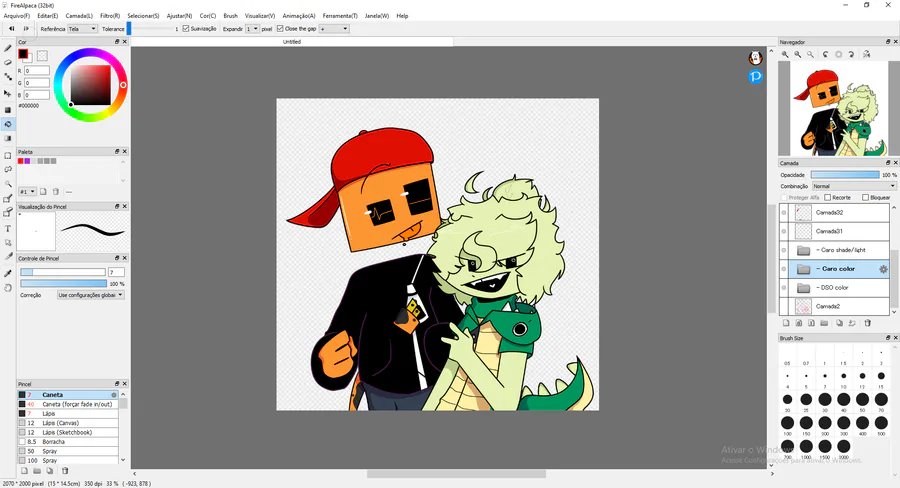Open the Filtro menu

point(110,16)
